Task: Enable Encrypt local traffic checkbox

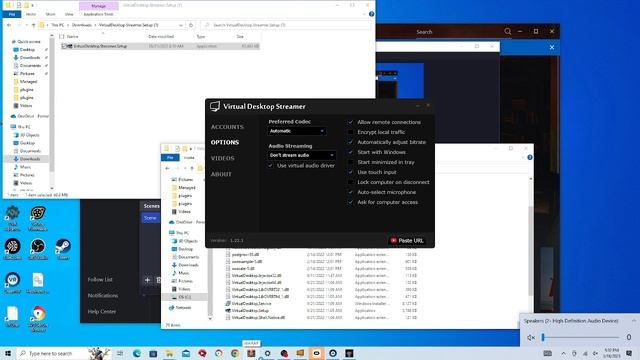Action: click(350, 132)
